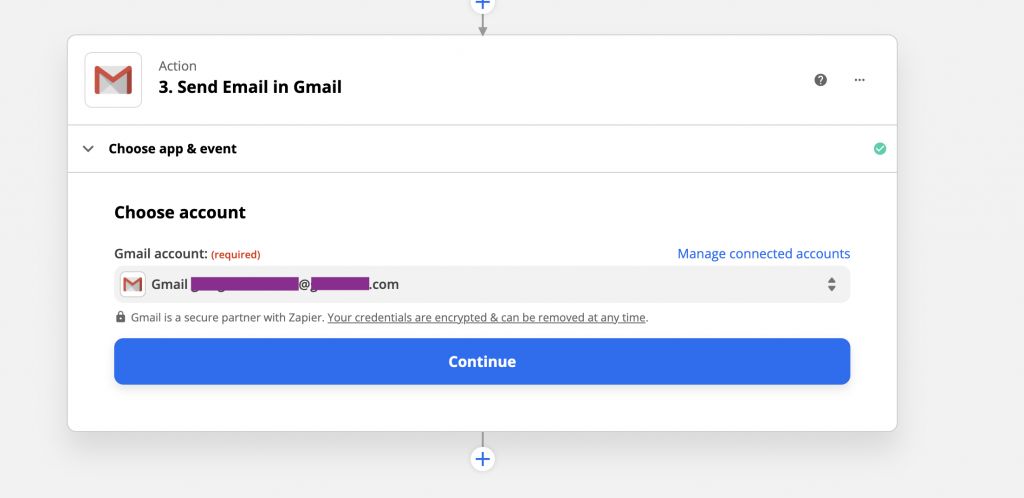The image size is (1024, 498).
Task: Click the green checkmark status icon
Action: coord(880,149)
